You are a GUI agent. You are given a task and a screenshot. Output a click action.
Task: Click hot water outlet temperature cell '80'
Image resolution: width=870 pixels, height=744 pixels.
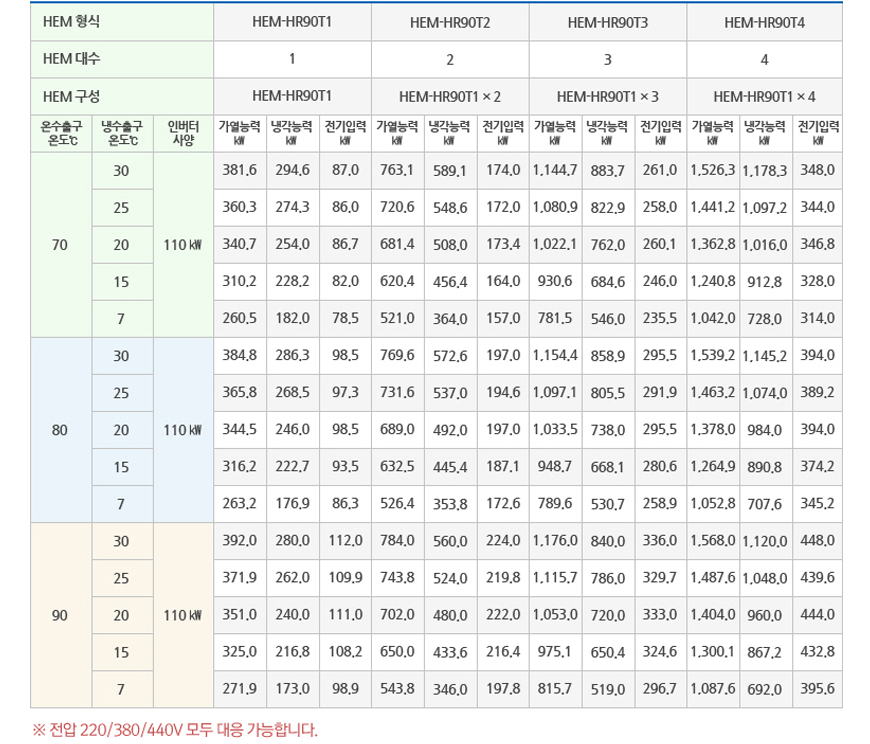[x=60, y=430]
